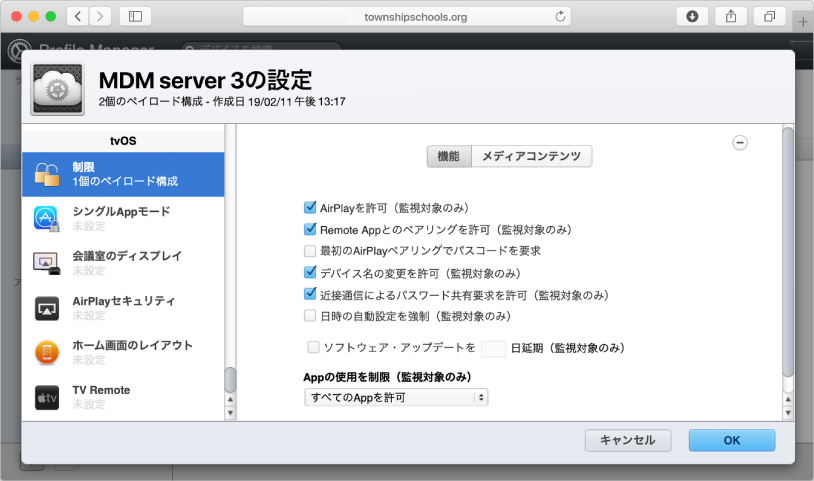Click the MDM server cloud gear icon
This screenshot has width=814, height=481.
pyautogui.click(x=58, y=89)
